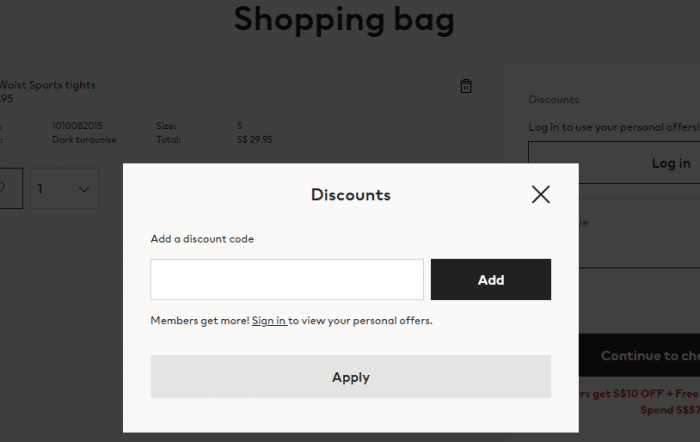700x442 pixels.
Task: Click the S$ 29.95 total price
Action: tap(254, 140)
